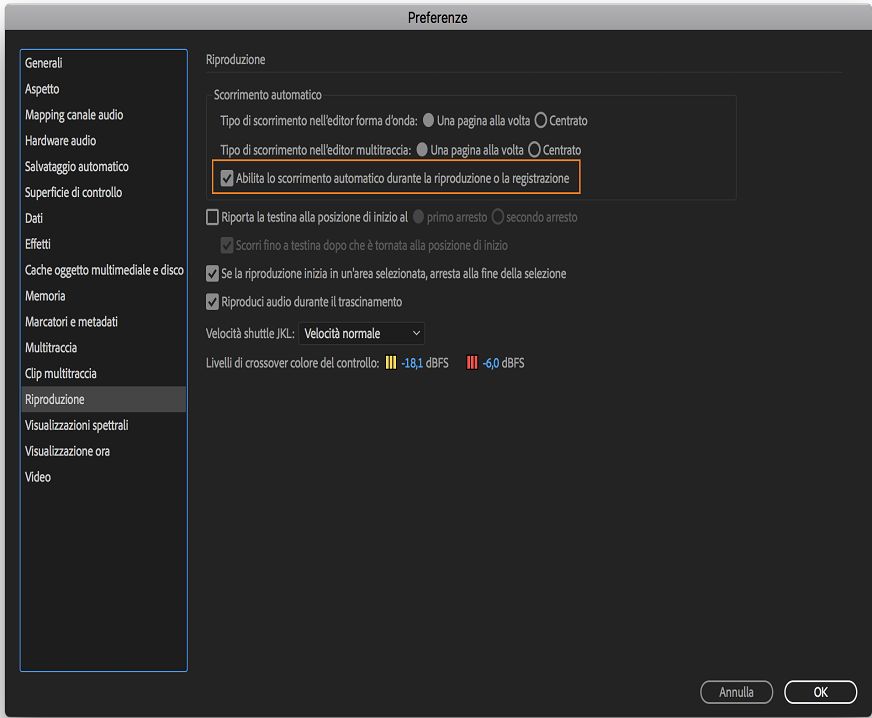Uncheck 'Riproduci audio durante il trascinamento'
872x718 pixels.
coord(212,301)
